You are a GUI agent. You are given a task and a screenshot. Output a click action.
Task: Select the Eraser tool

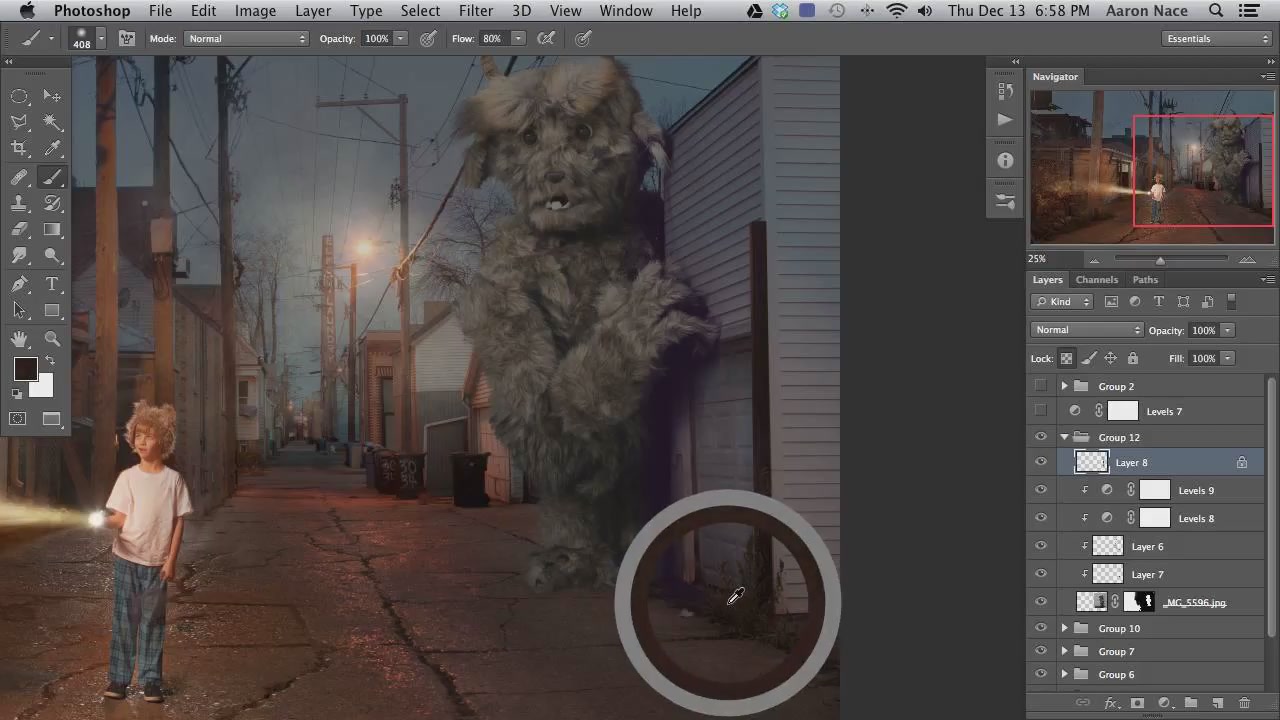coord(19,230)
